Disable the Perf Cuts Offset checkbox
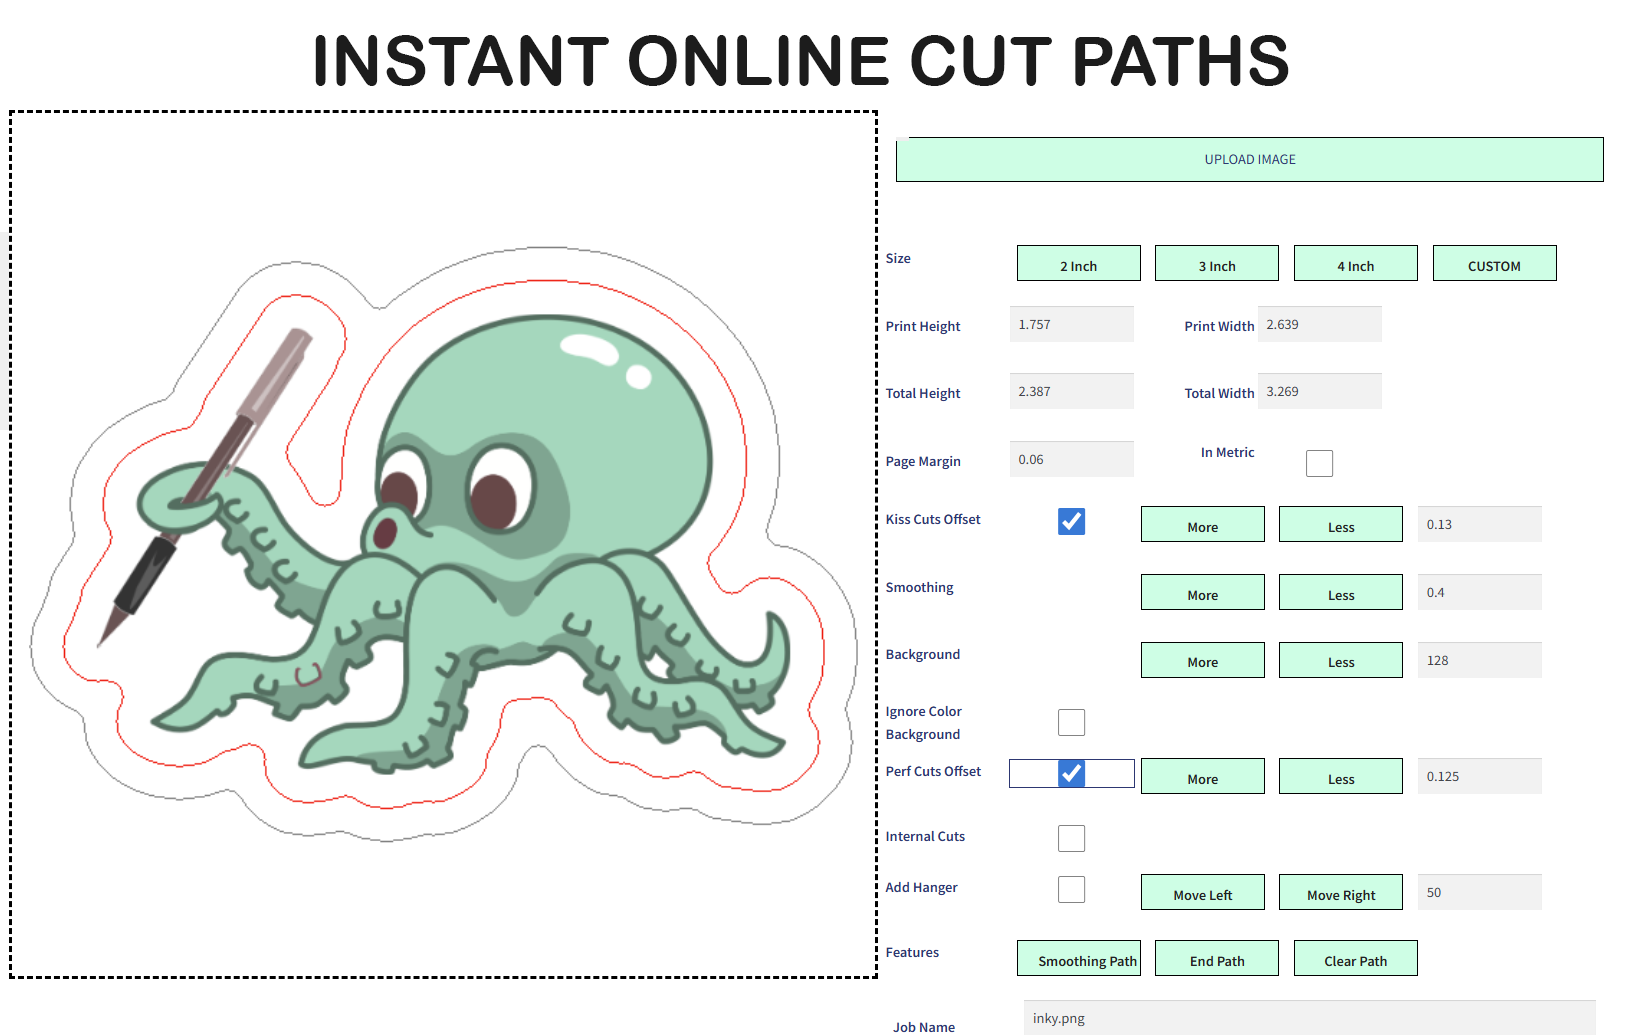The height and width of the screenshot is (1035, 1631). tap(1071, 773)
